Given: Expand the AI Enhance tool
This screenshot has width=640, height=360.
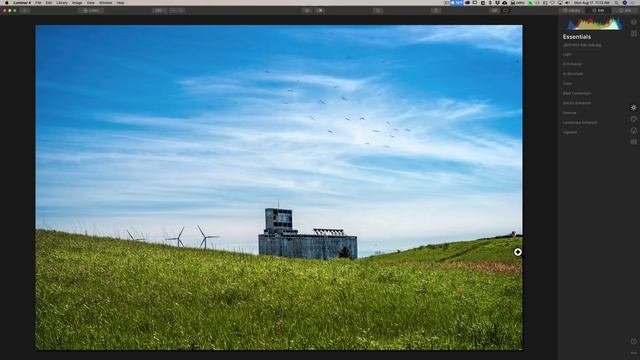Looking at the screenshot, I should 572,64.
